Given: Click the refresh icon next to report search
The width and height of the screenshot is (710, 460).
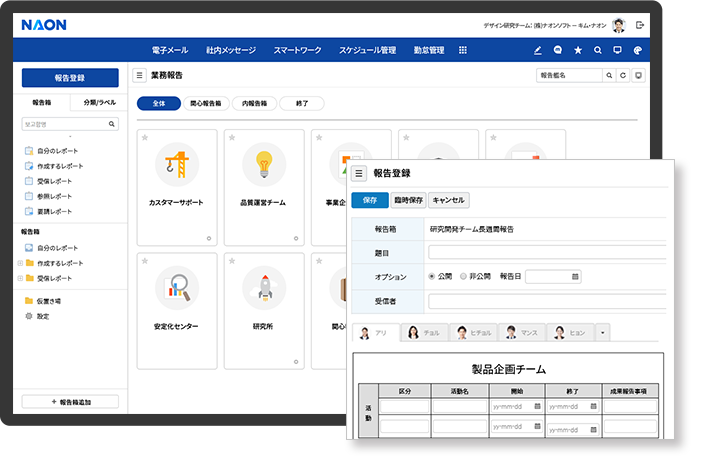Looking at the screenshot, I should pyautogui.click(x=623, y=75).
